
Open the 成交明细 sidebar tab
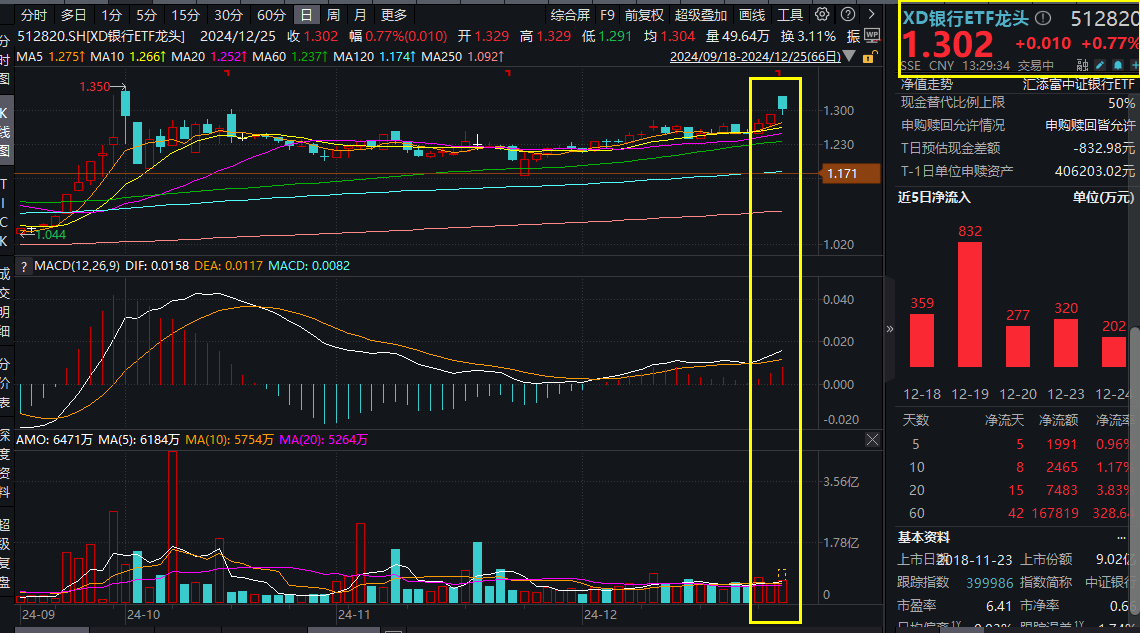(4, 302)
